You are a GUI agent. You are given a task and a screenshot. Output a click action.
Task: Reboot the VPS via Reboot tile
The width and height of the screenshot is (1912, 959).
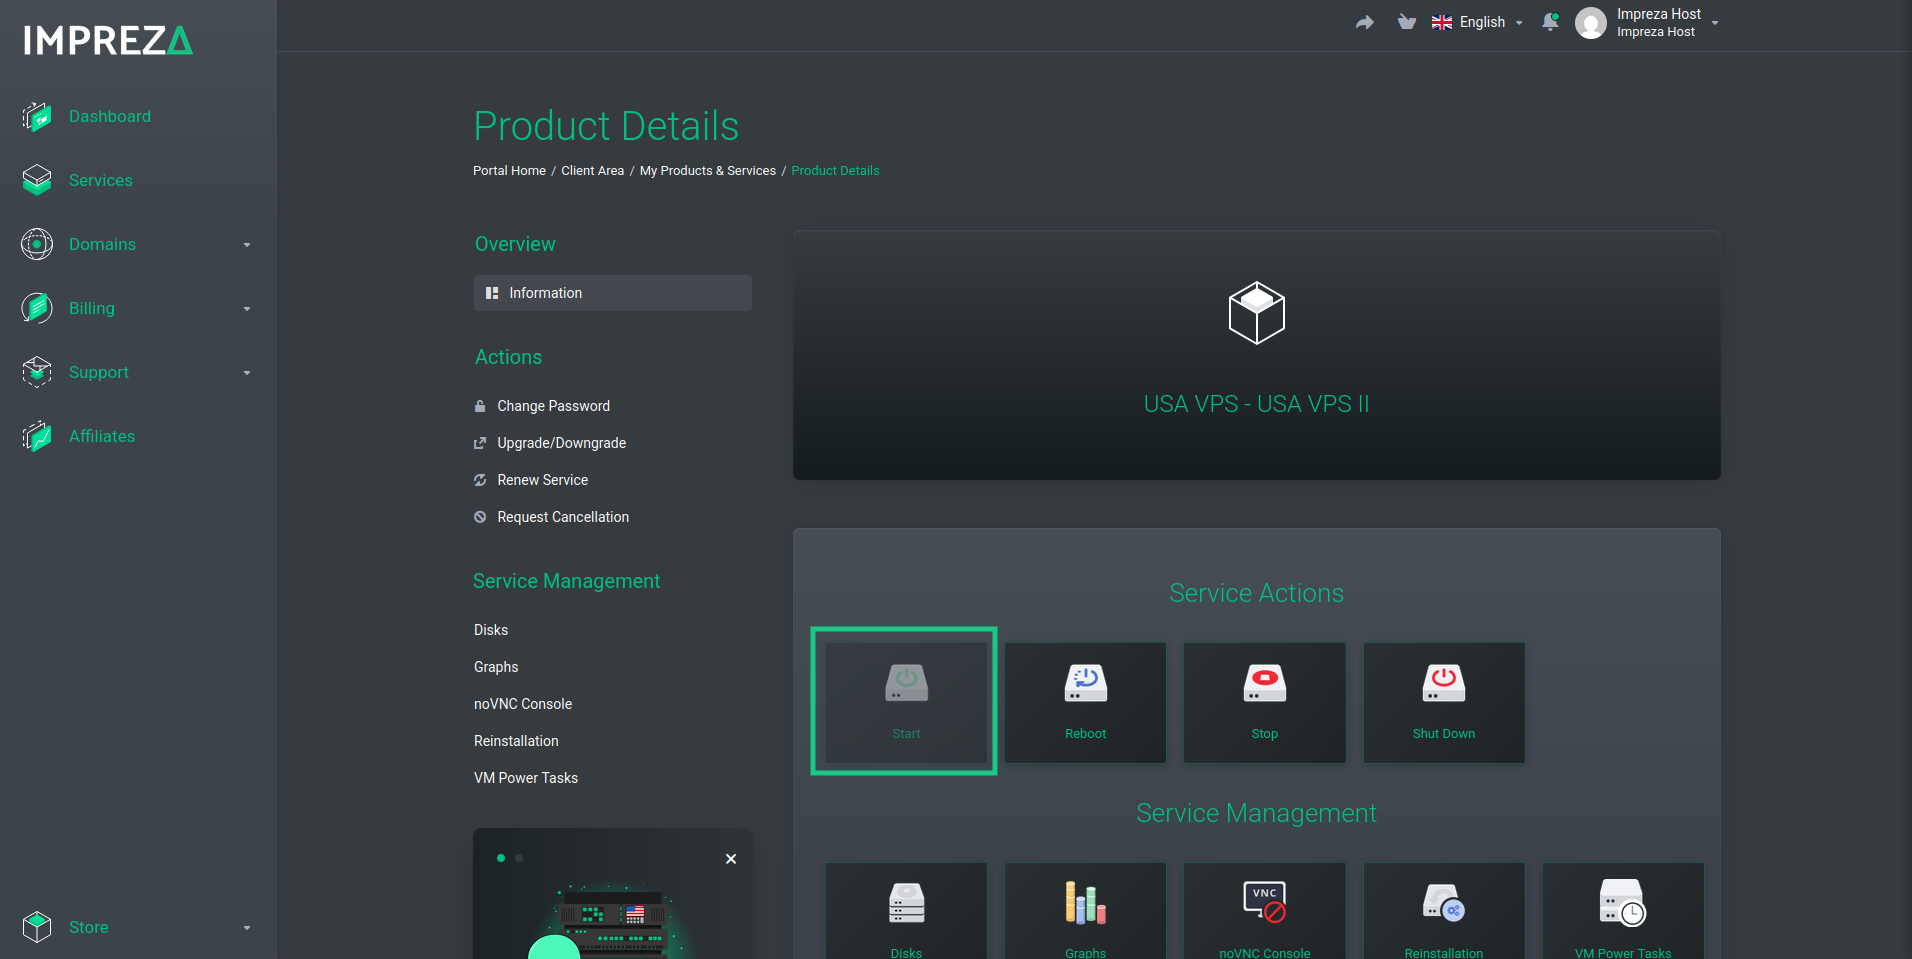pos(1085,702)
